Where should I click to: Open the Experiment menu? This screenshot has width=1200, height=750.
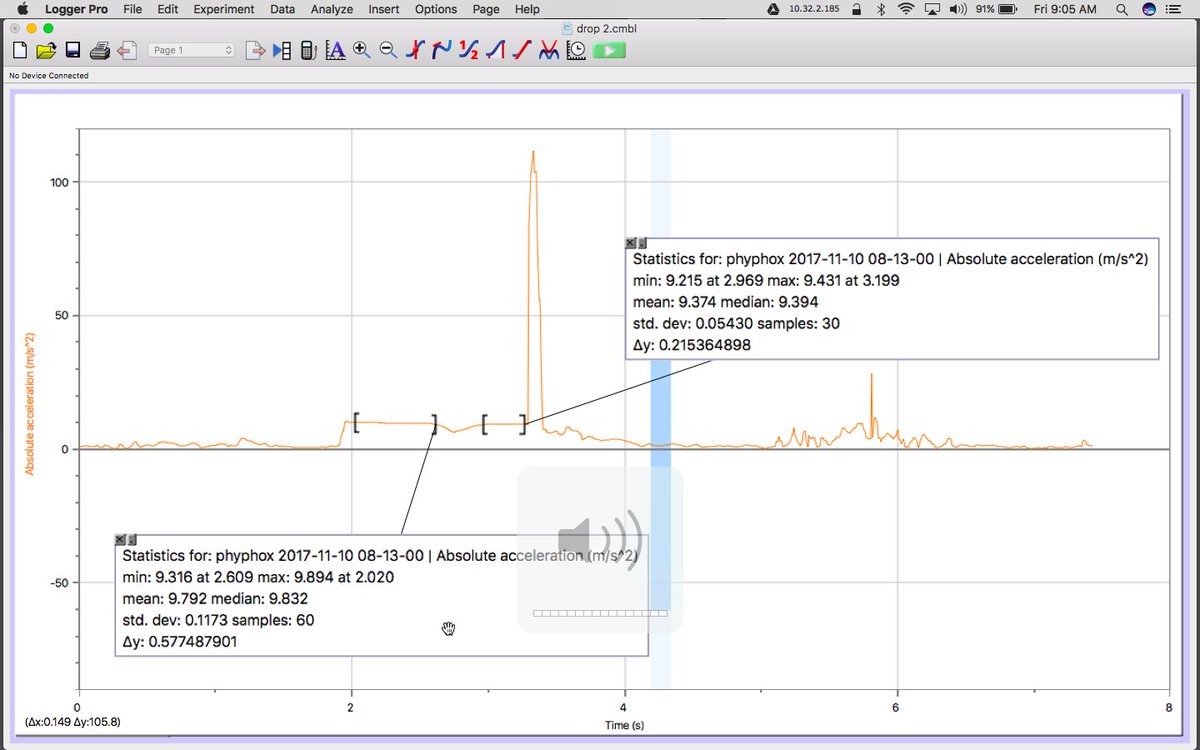pyautogui.click(x=224, y=9)
